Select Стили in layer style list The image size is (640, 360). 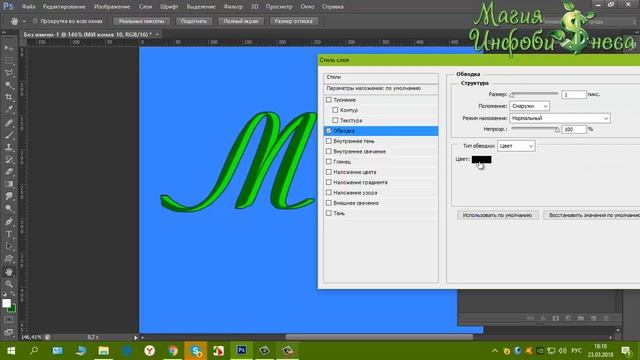tap(381, 77)
